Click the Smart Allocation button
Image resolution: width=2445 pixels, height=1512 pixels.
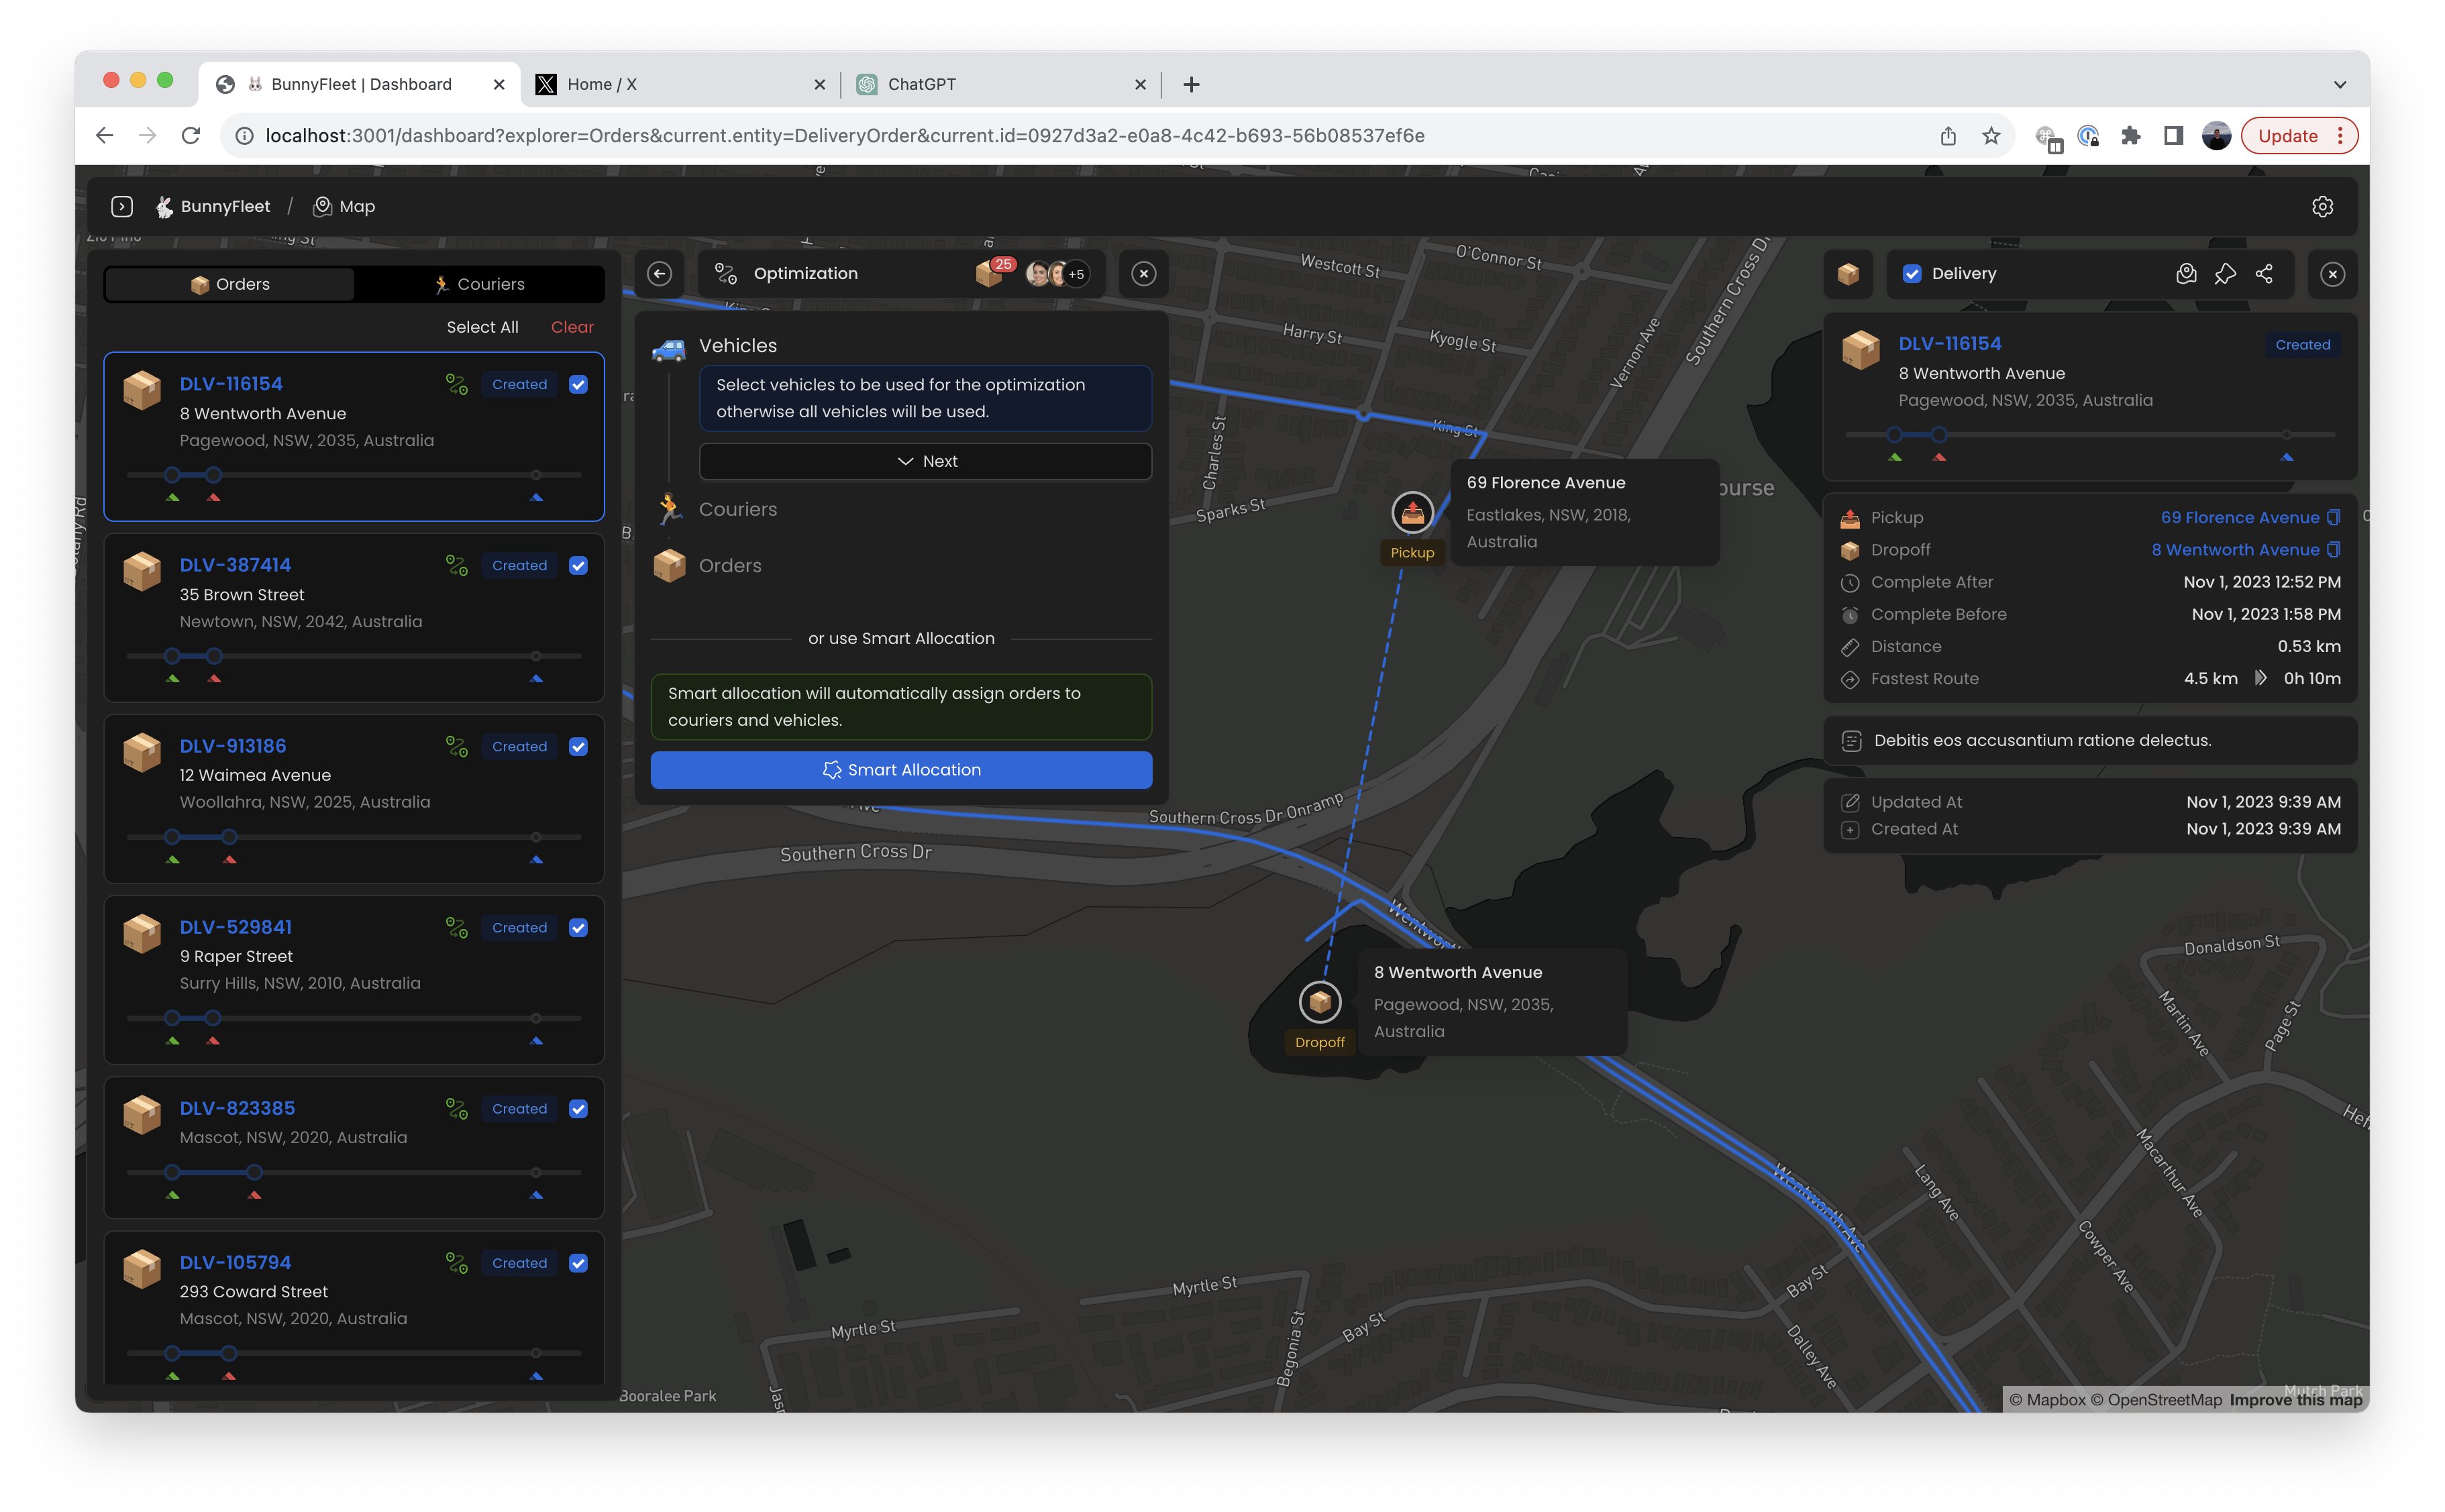pyautogui.click(x=901, y=770)
